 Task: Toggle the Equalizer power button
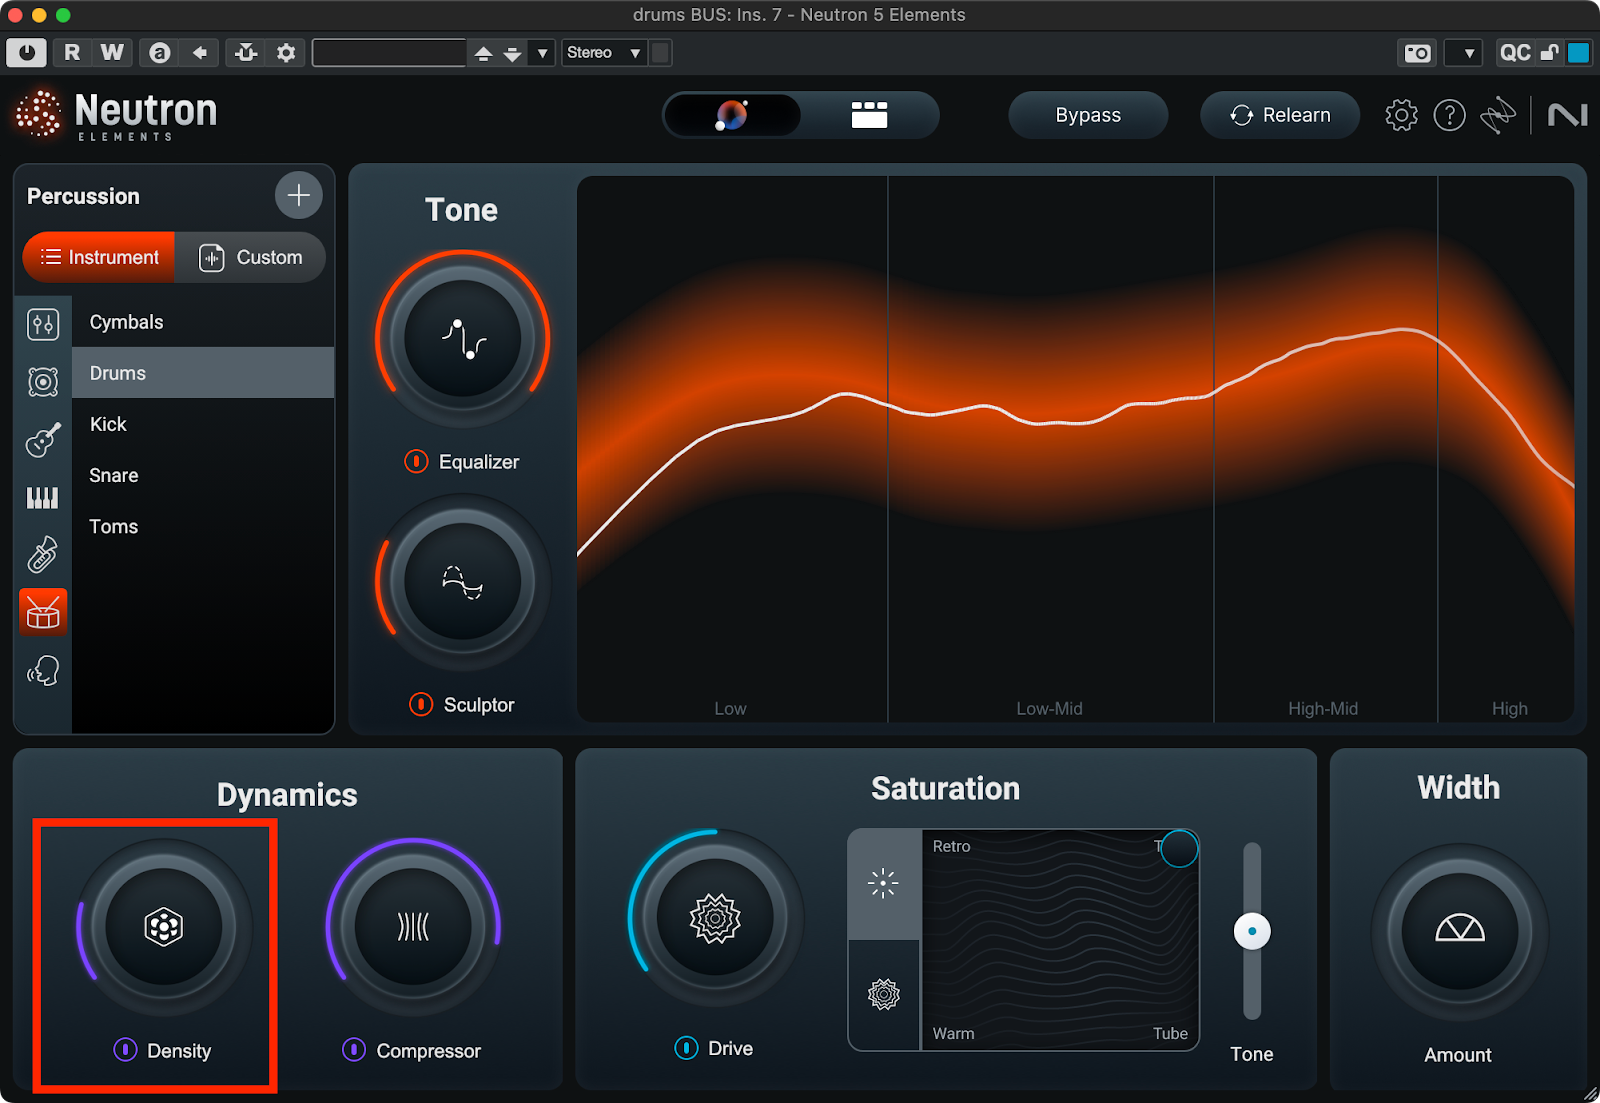pos(416,461)
